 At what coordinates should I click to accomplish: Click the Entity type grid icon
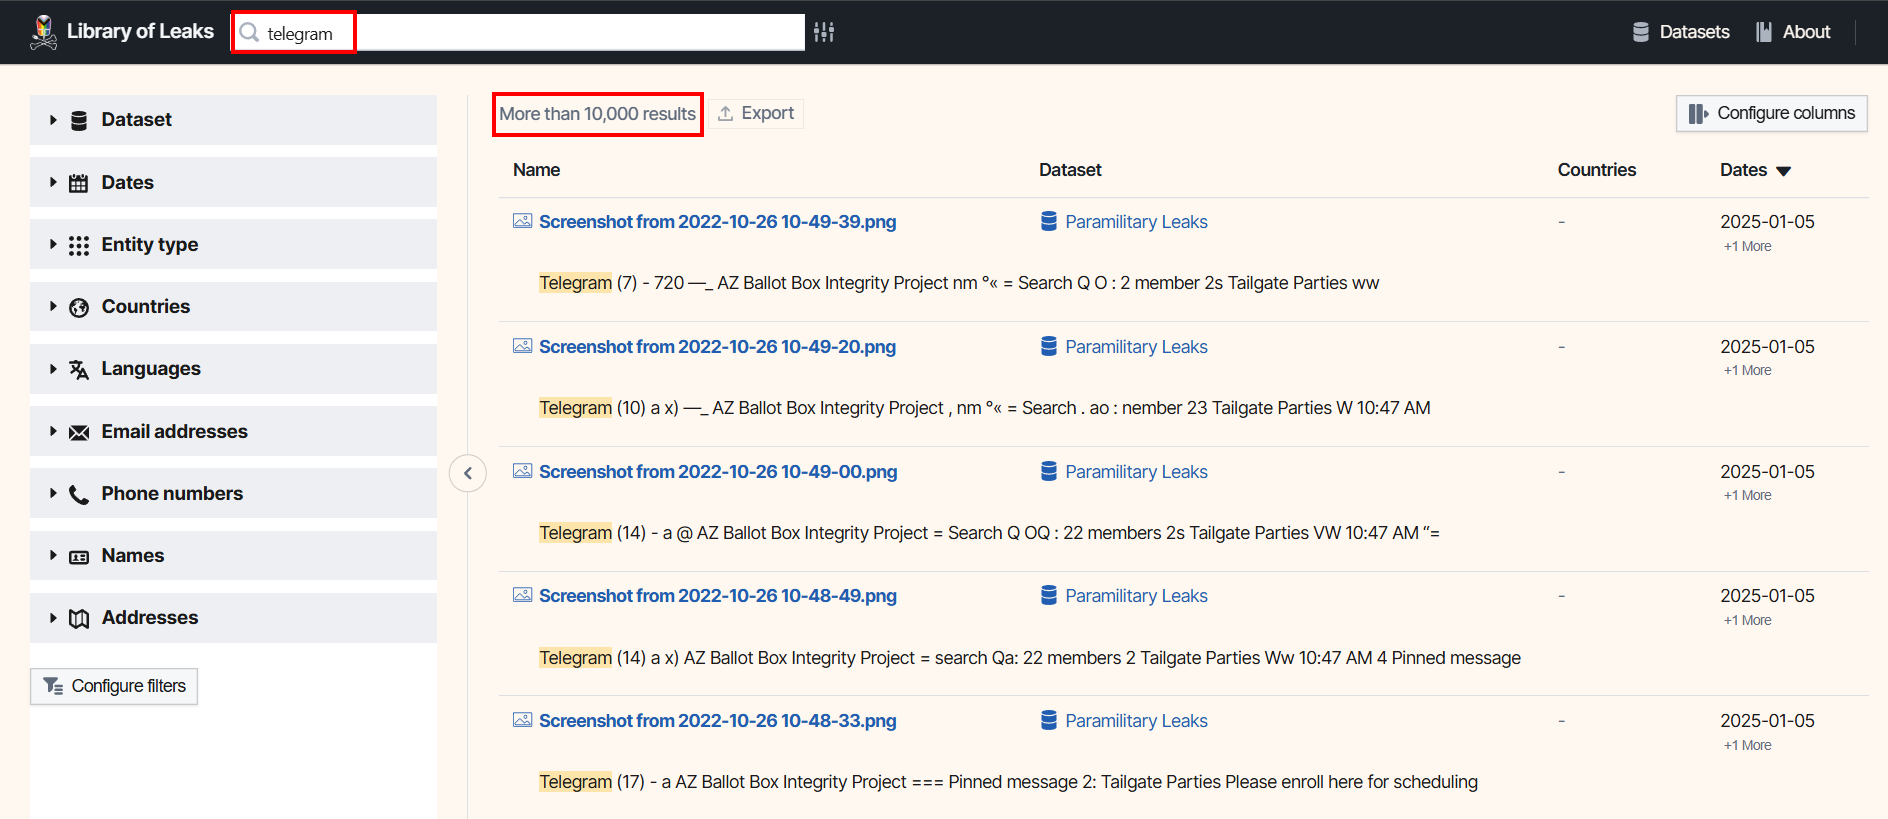(79, 246)
